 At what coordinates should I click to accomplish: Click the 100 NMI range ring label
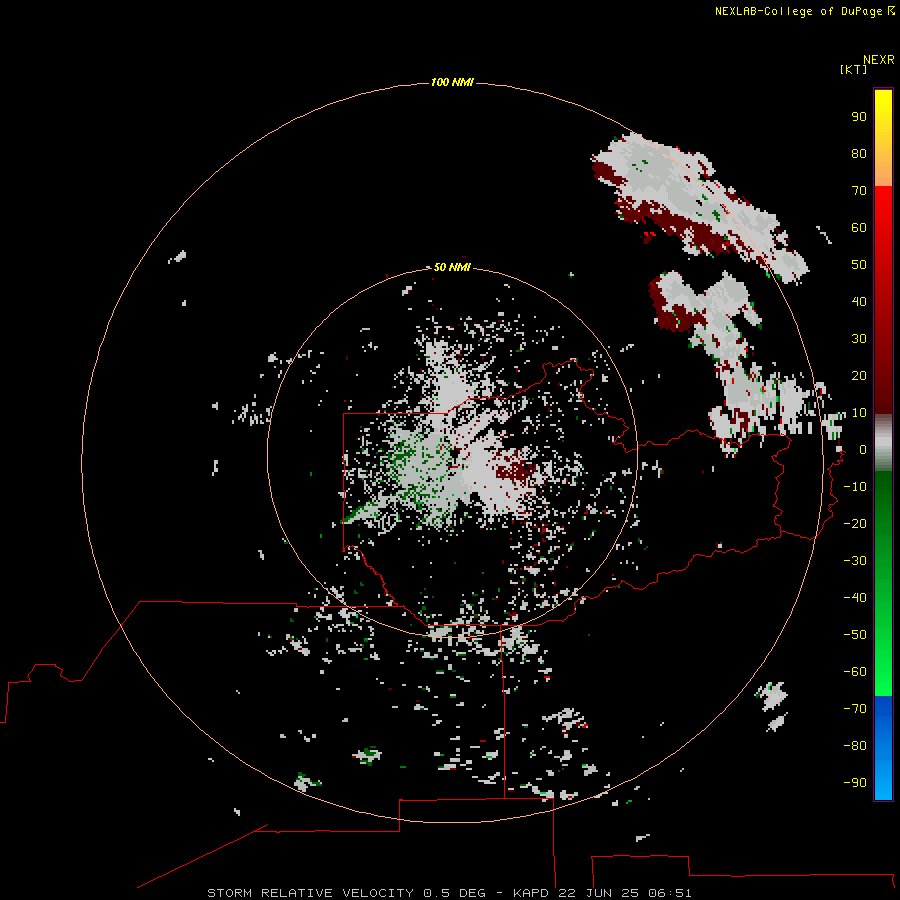click(x=452, y=83)
